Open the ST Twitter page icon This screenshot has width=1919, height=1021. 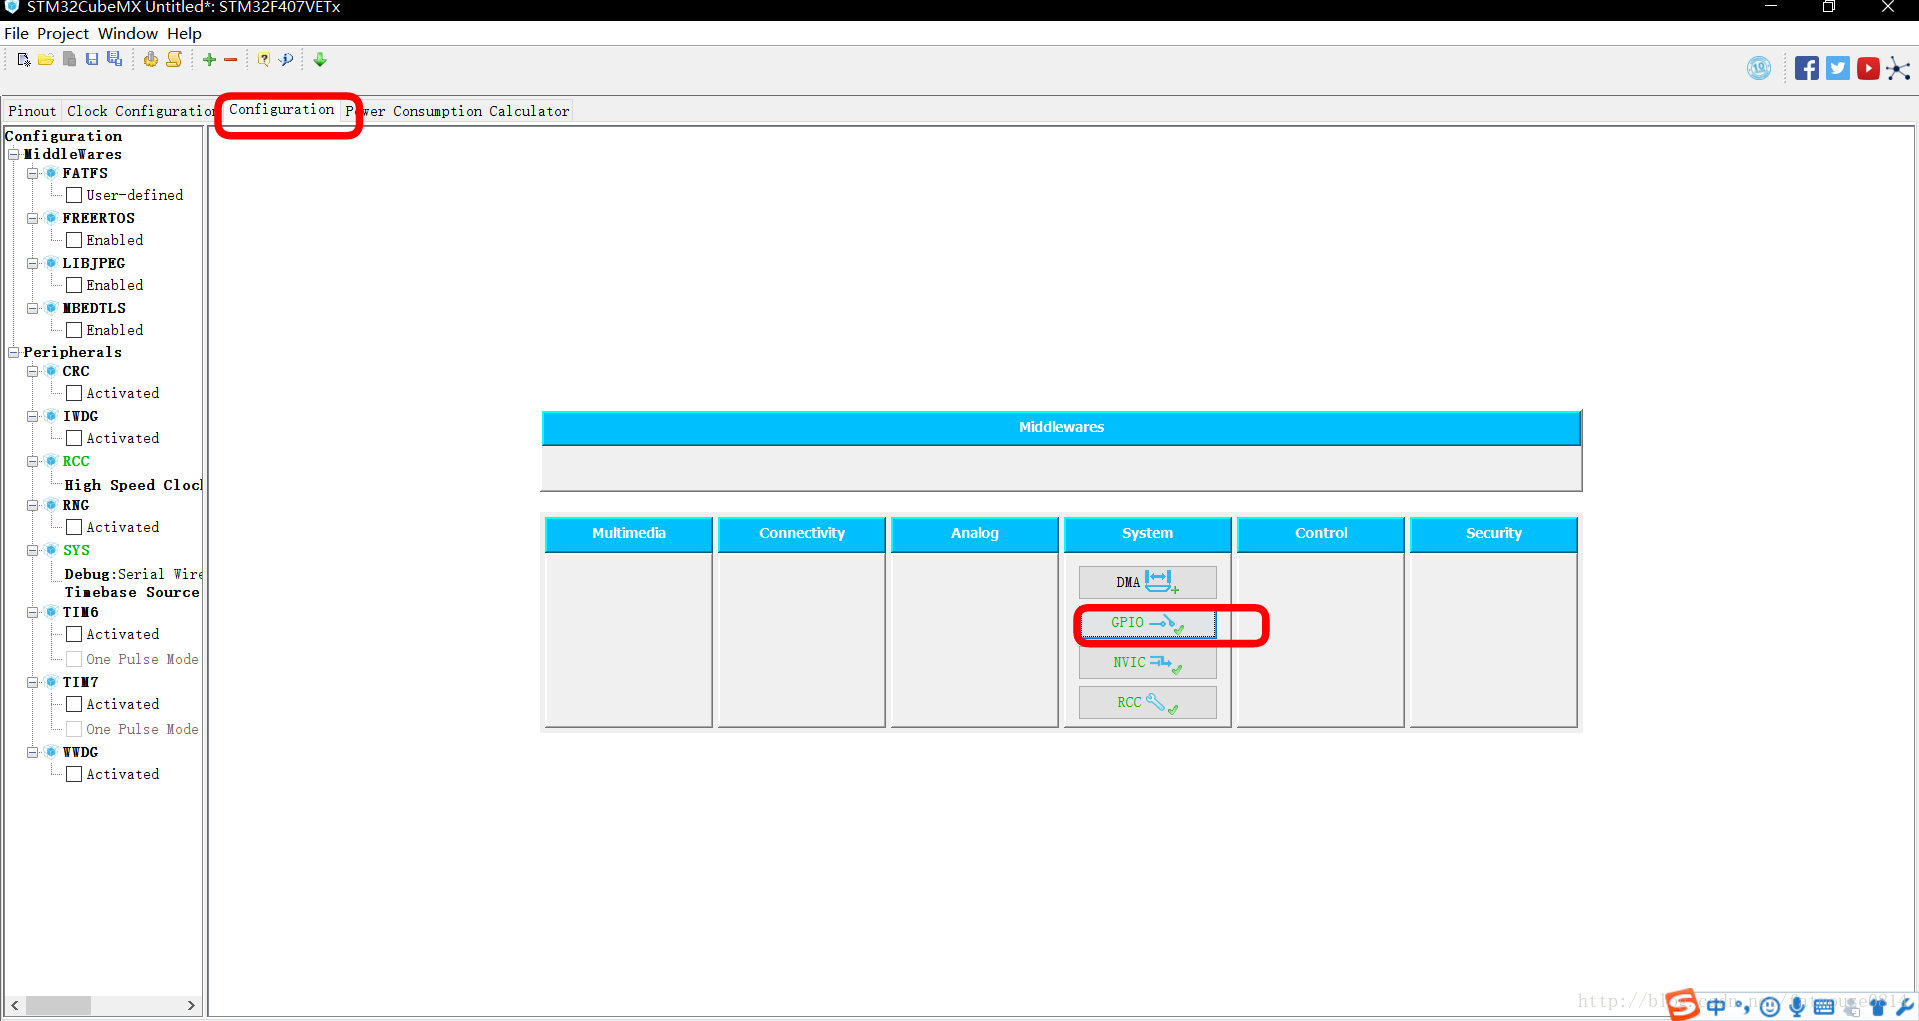tap(1838, 68)
